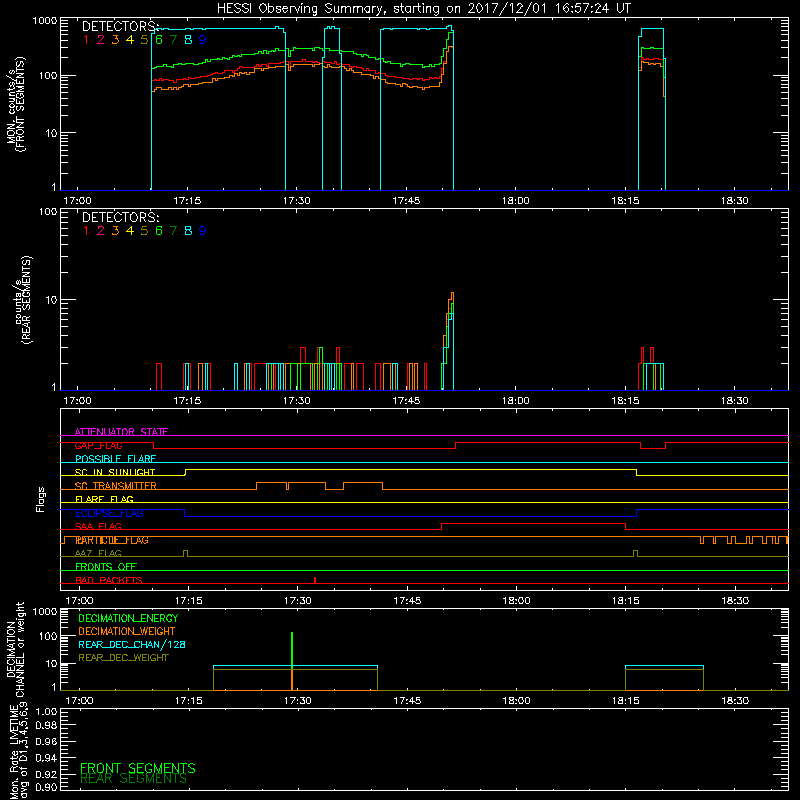
Task: Click the DECIMATION_WEIGHT legend entry
Action: [x=127, y=631]
